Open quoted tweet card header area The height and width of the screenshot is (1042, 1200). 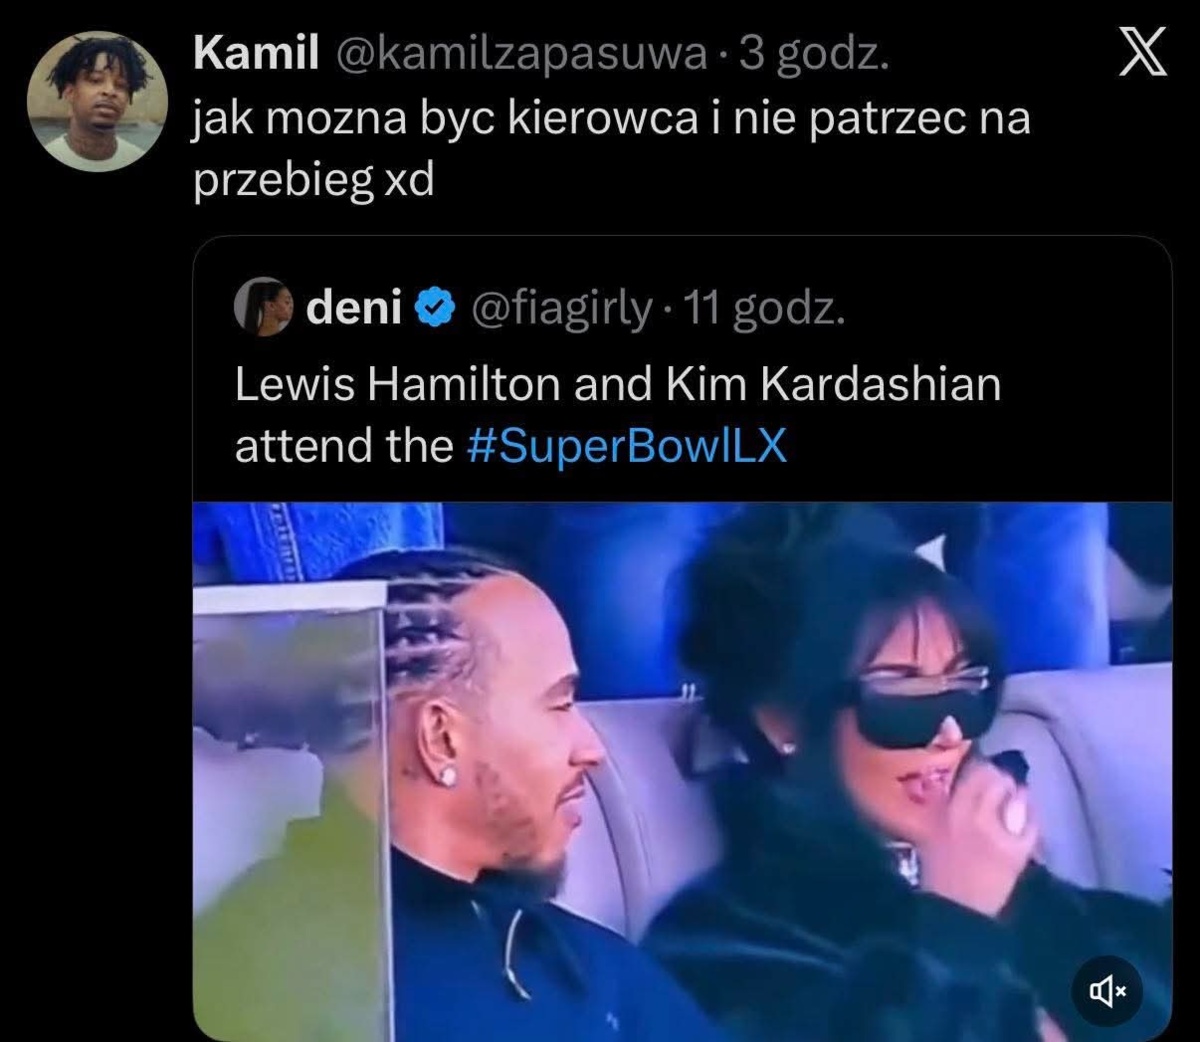point(541,309)
